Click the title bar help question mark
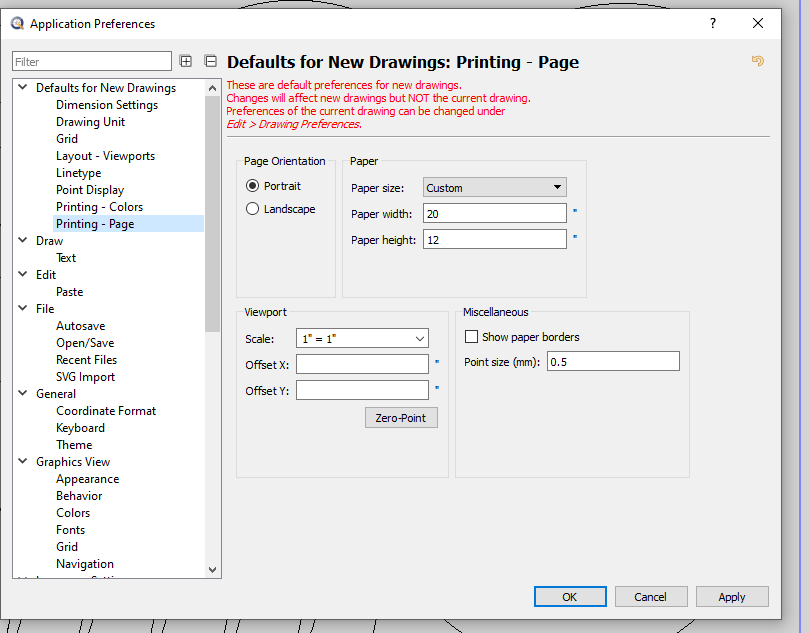The height and width of the screenshot is (633, 809). 712,23
